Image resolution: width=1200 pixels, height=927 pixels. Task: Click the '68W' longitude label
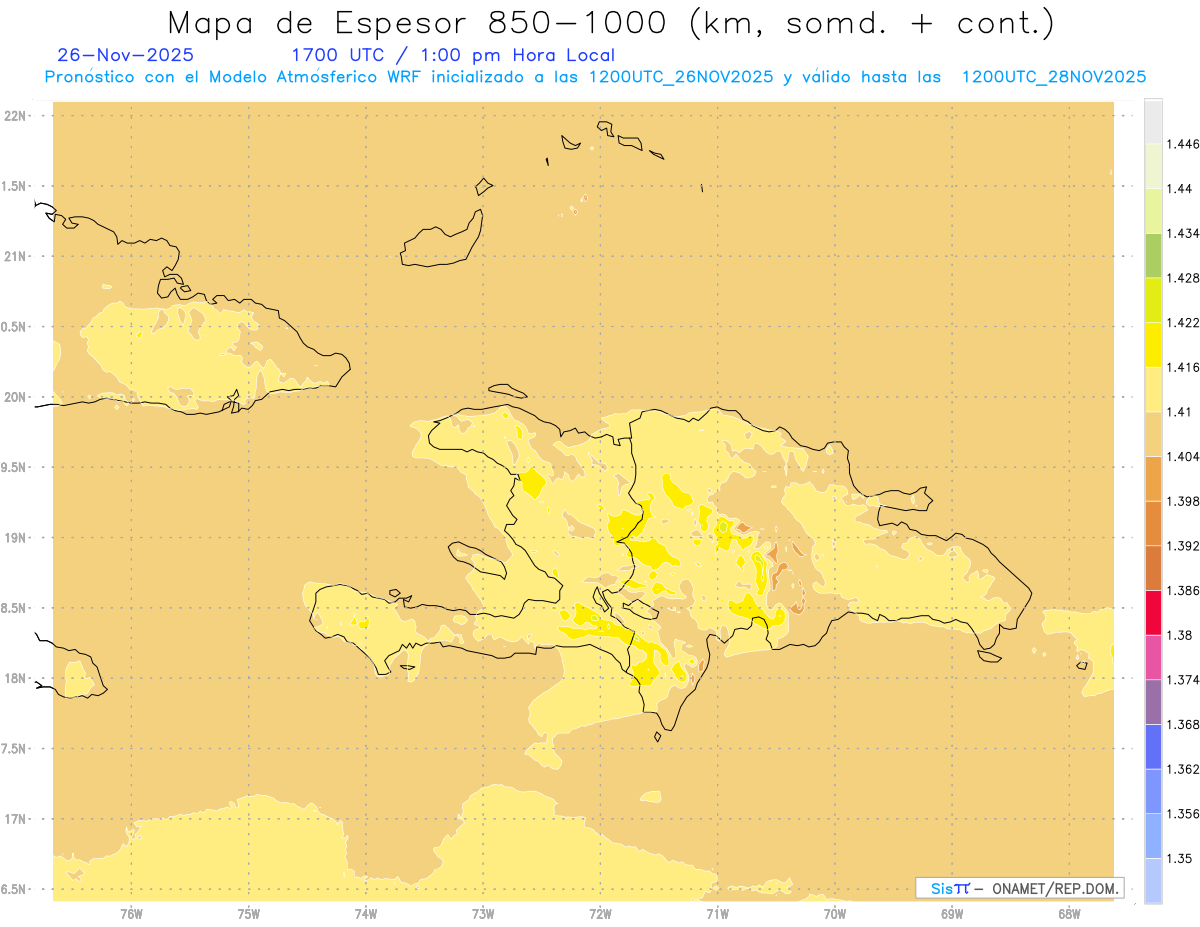click(x=1069, y=914)
